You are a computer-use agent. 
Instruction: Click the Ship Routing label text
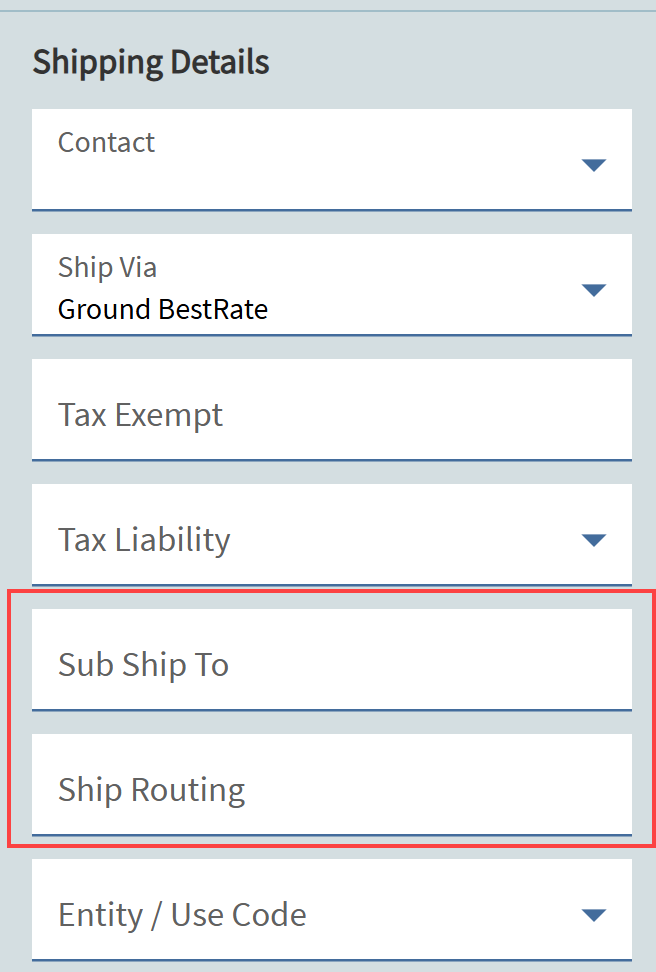[151, 789]
